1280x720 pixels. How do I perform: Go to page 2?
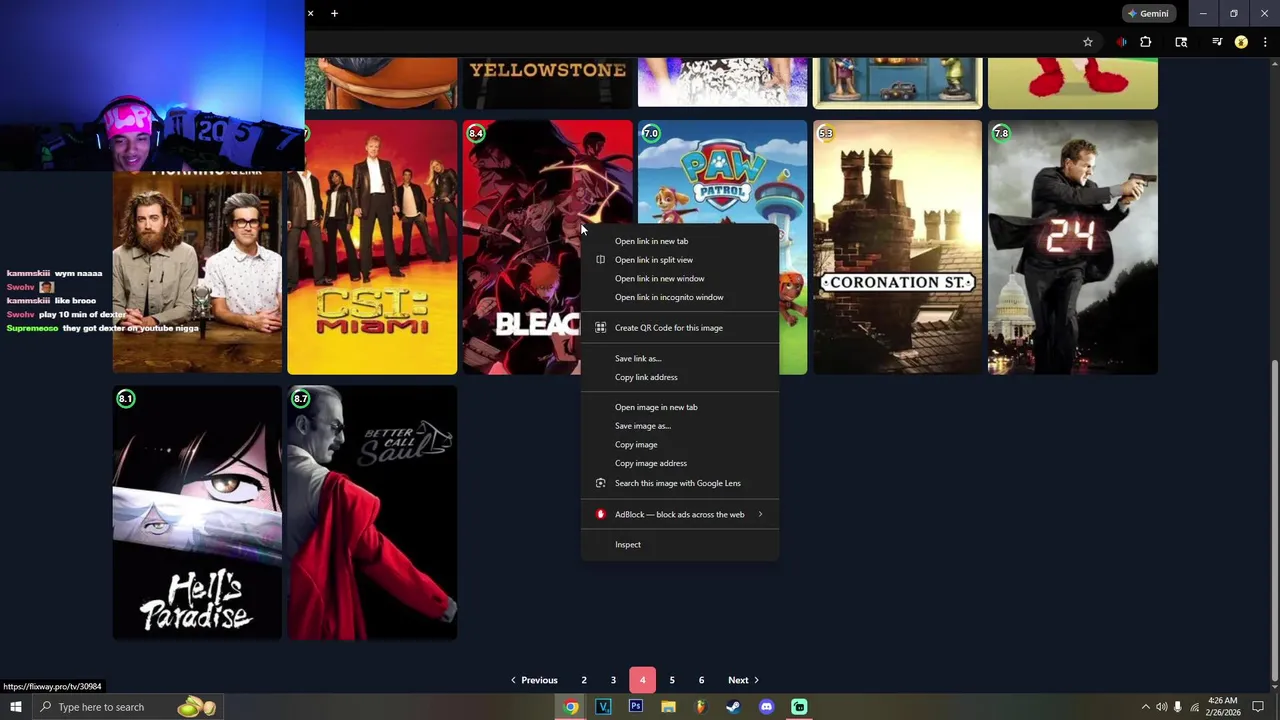[x=584, y=680]
